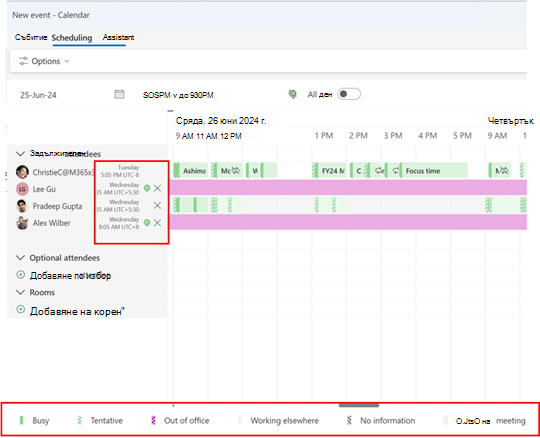The height and width of the screenshot is (438, 540).
Task: Click the add optional attendee plus icon
Action: point(21,275)
